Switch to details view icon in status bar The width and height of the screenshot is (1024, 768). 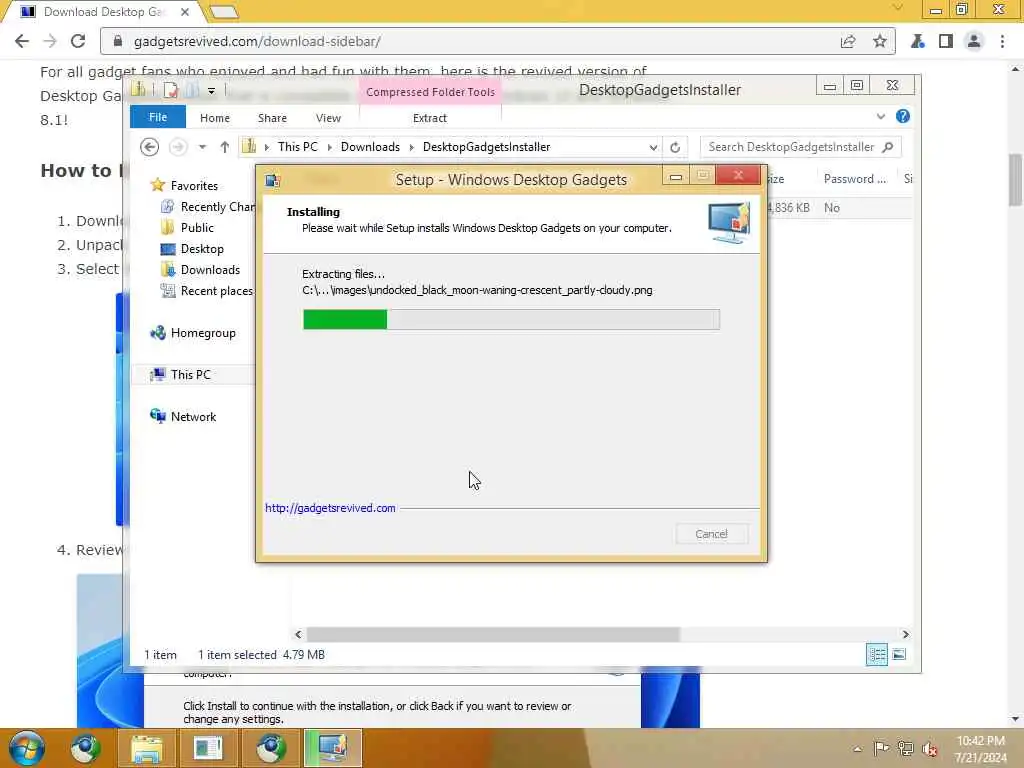click(876, 654)
